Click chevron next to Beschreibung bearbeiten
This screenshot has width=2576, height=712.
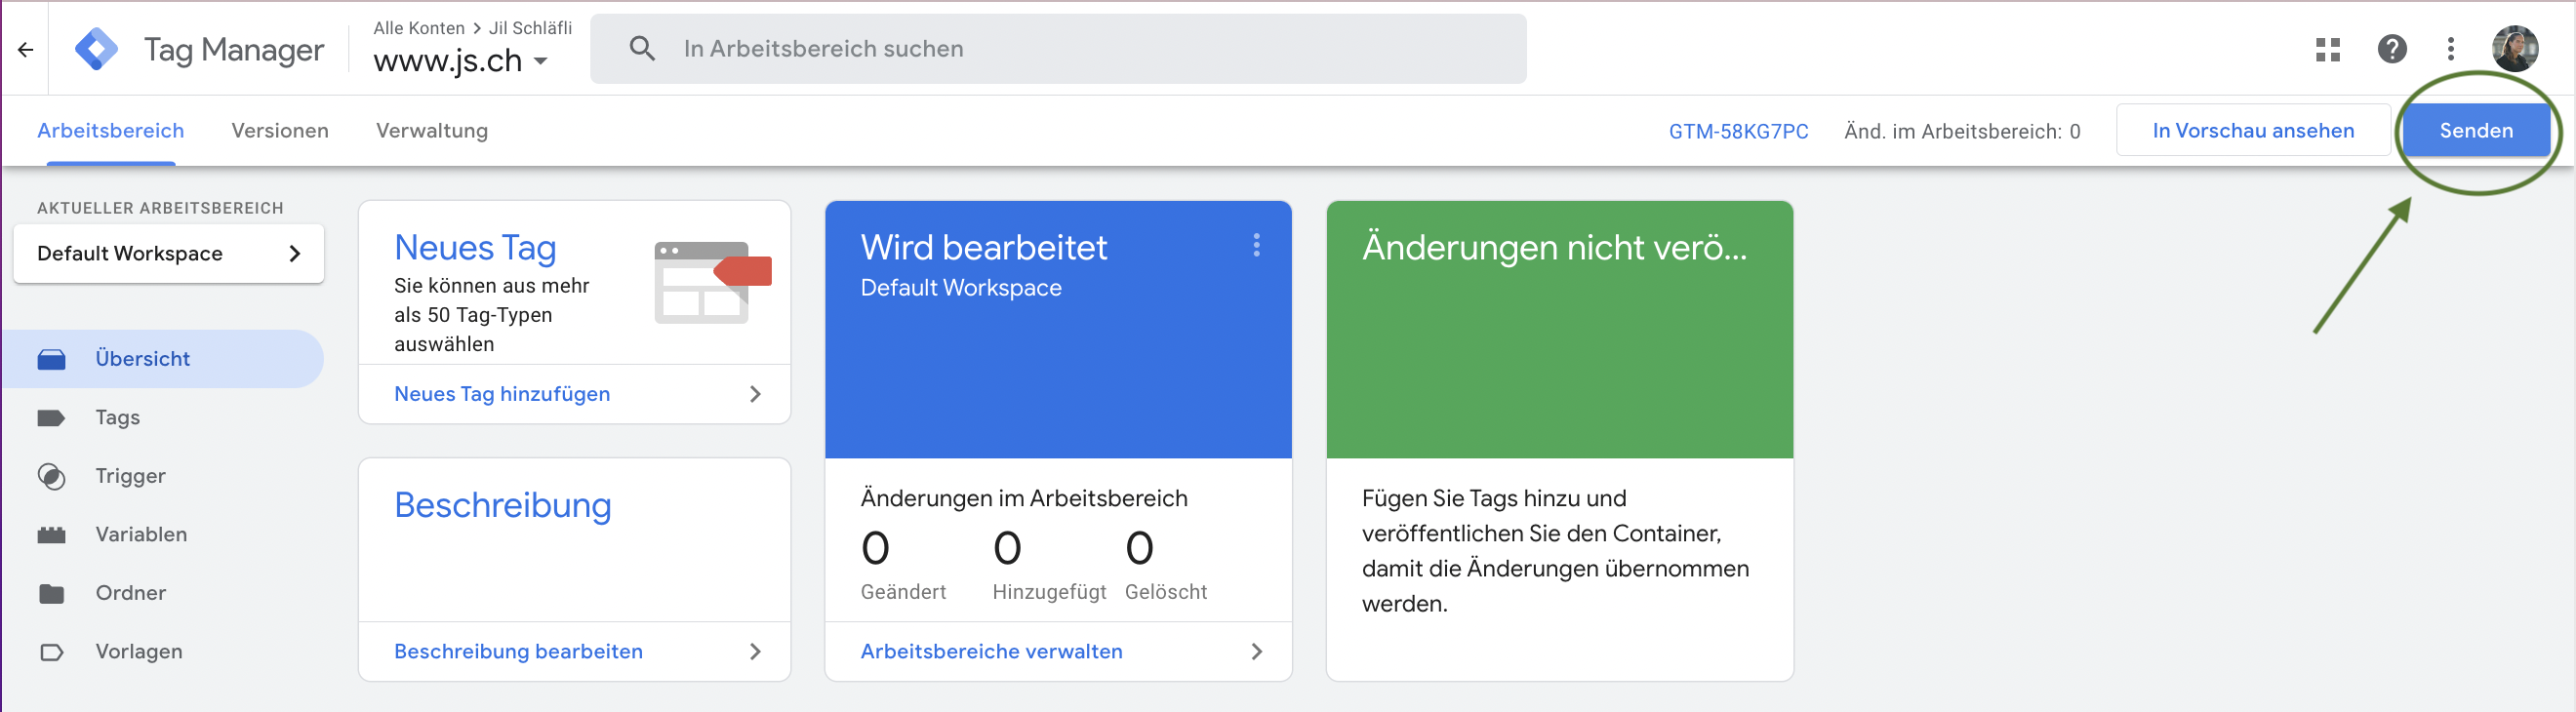pyautogui.click(x=755, y=652)
